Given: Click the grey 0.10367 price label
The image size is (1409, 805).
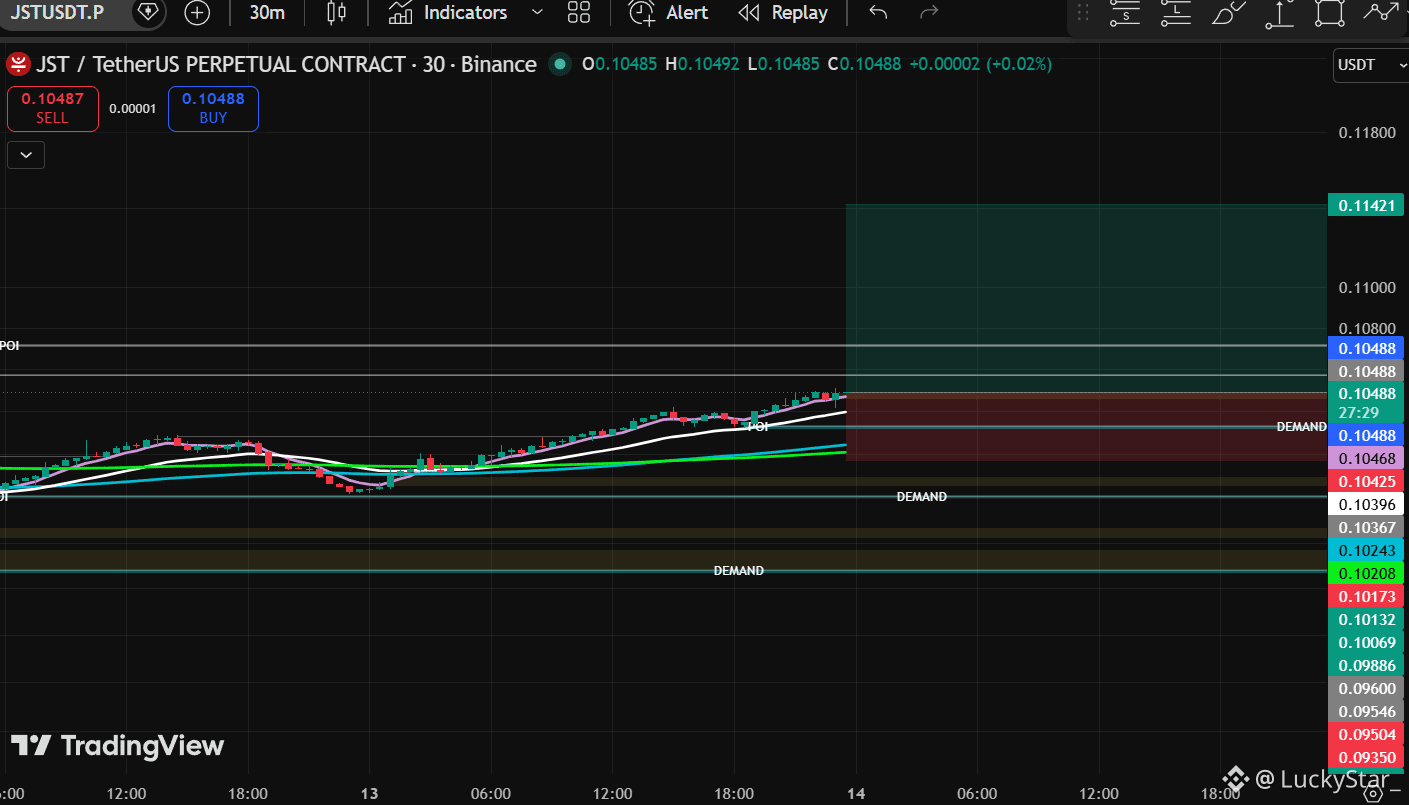Looking at the screenshot, I should [x=1365, y=528].
